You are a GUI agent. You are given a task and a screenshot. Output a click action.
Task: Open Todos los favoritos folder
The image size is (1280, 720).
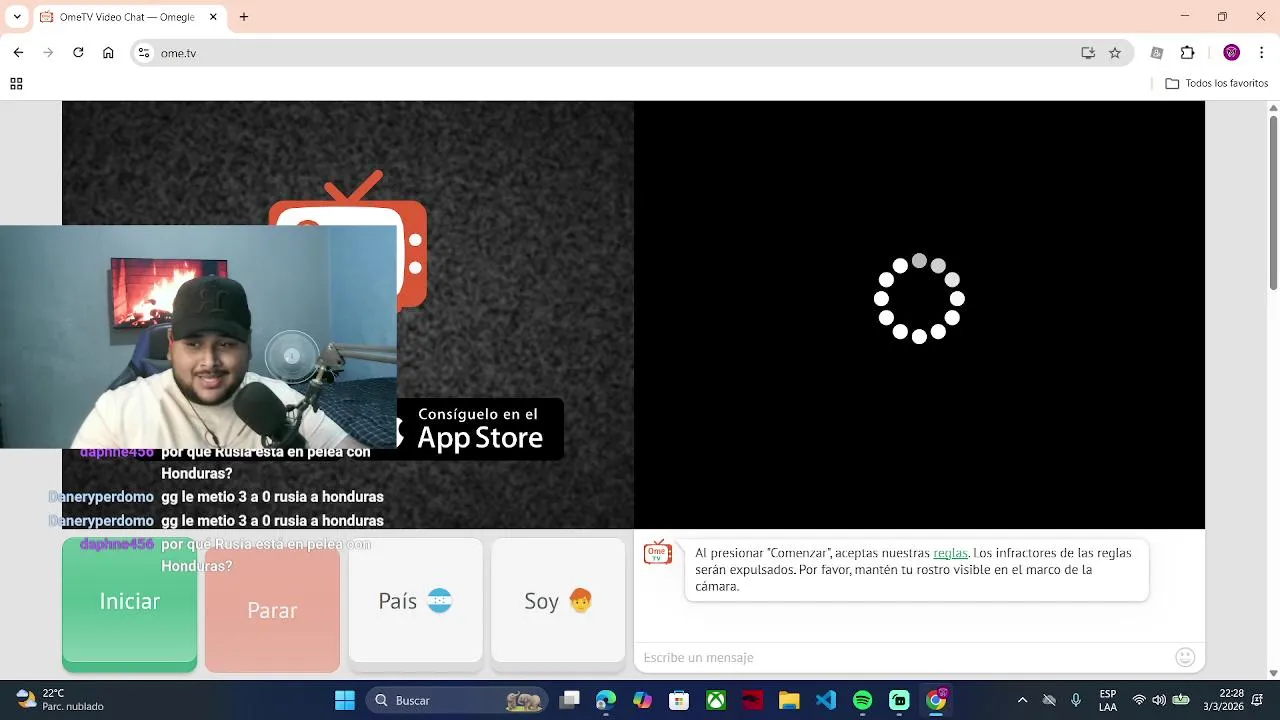pos(1217,84)
